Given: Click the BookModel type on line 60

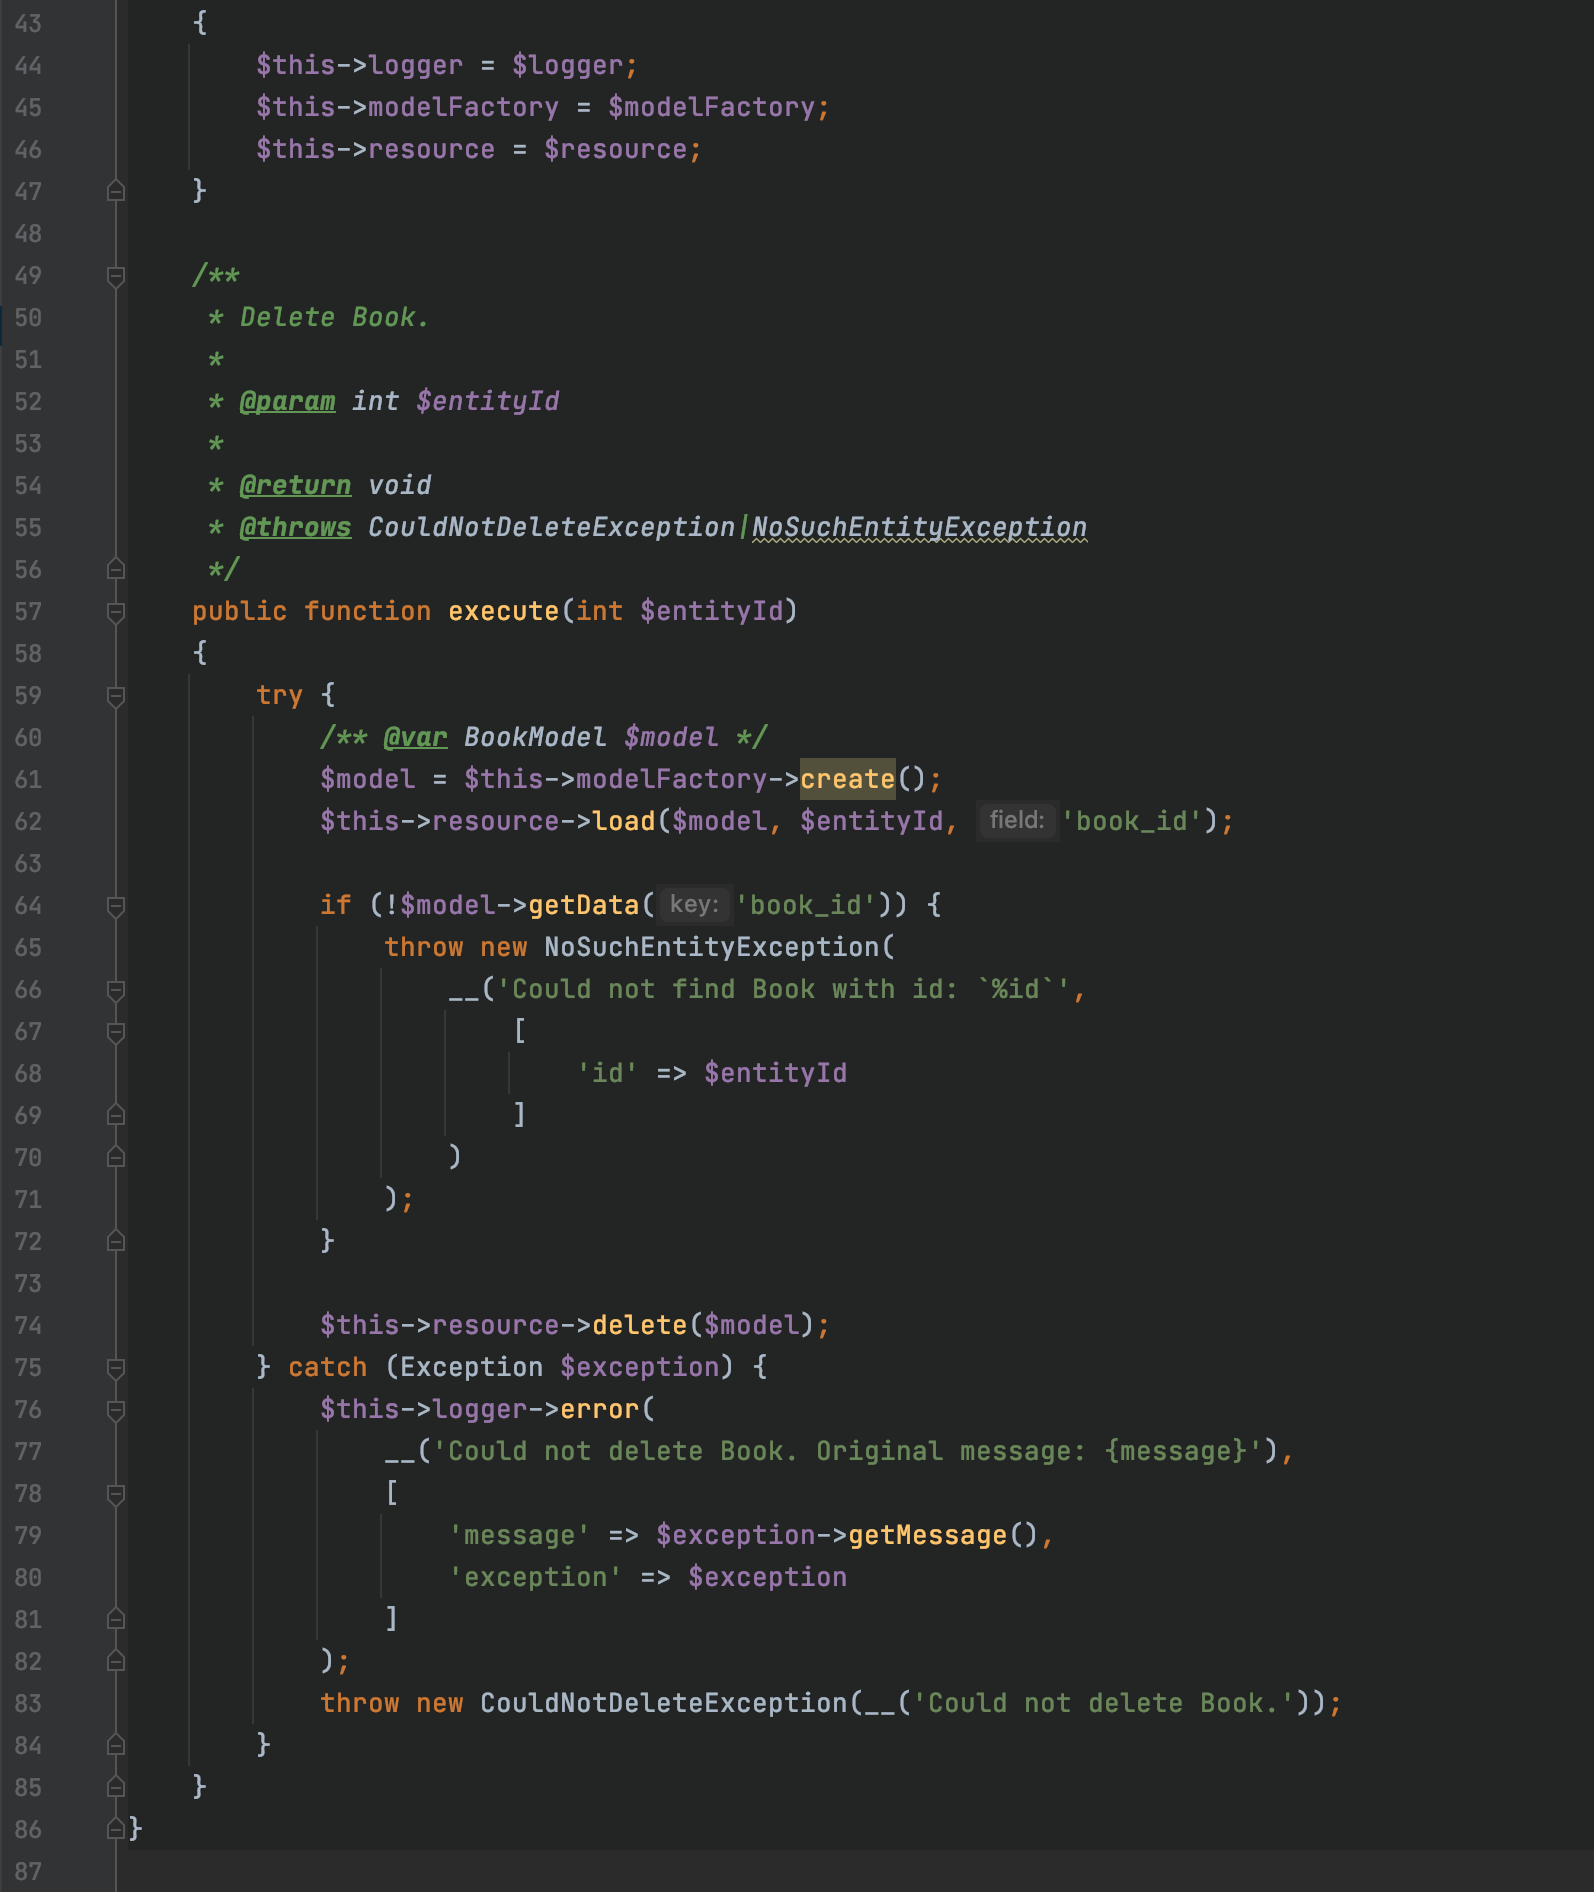Looking at the screenshot, I should click(x=536, y=737).
